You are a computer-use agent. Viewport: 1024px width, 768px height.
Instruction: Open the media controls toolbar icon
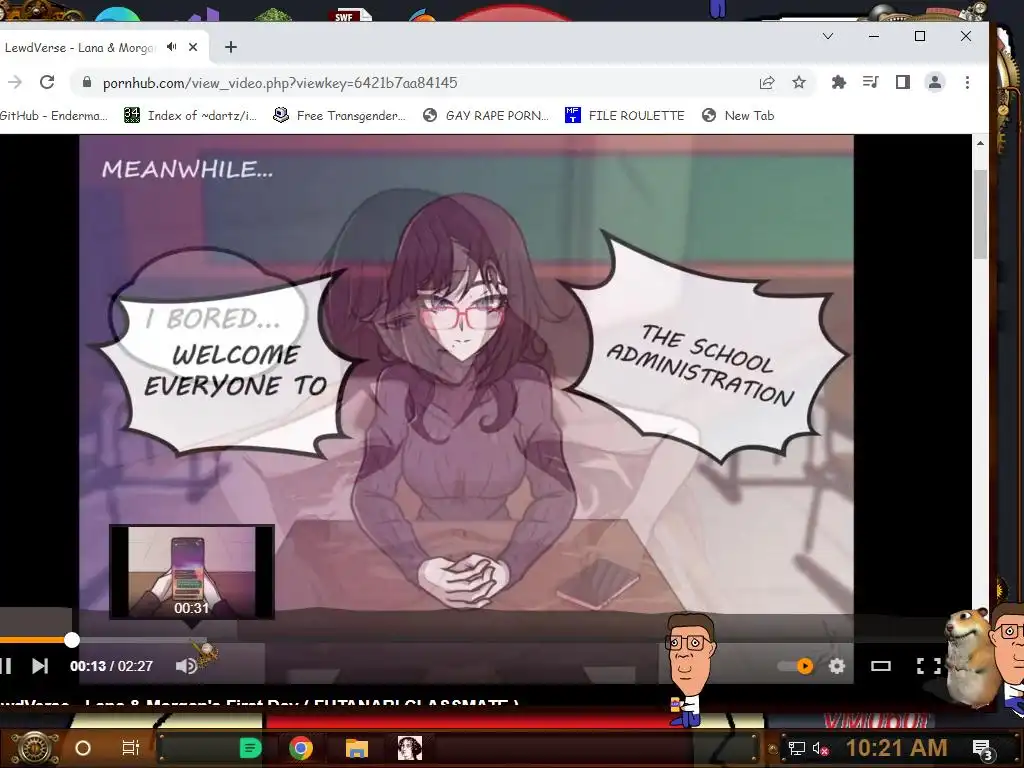pos(871,82)
